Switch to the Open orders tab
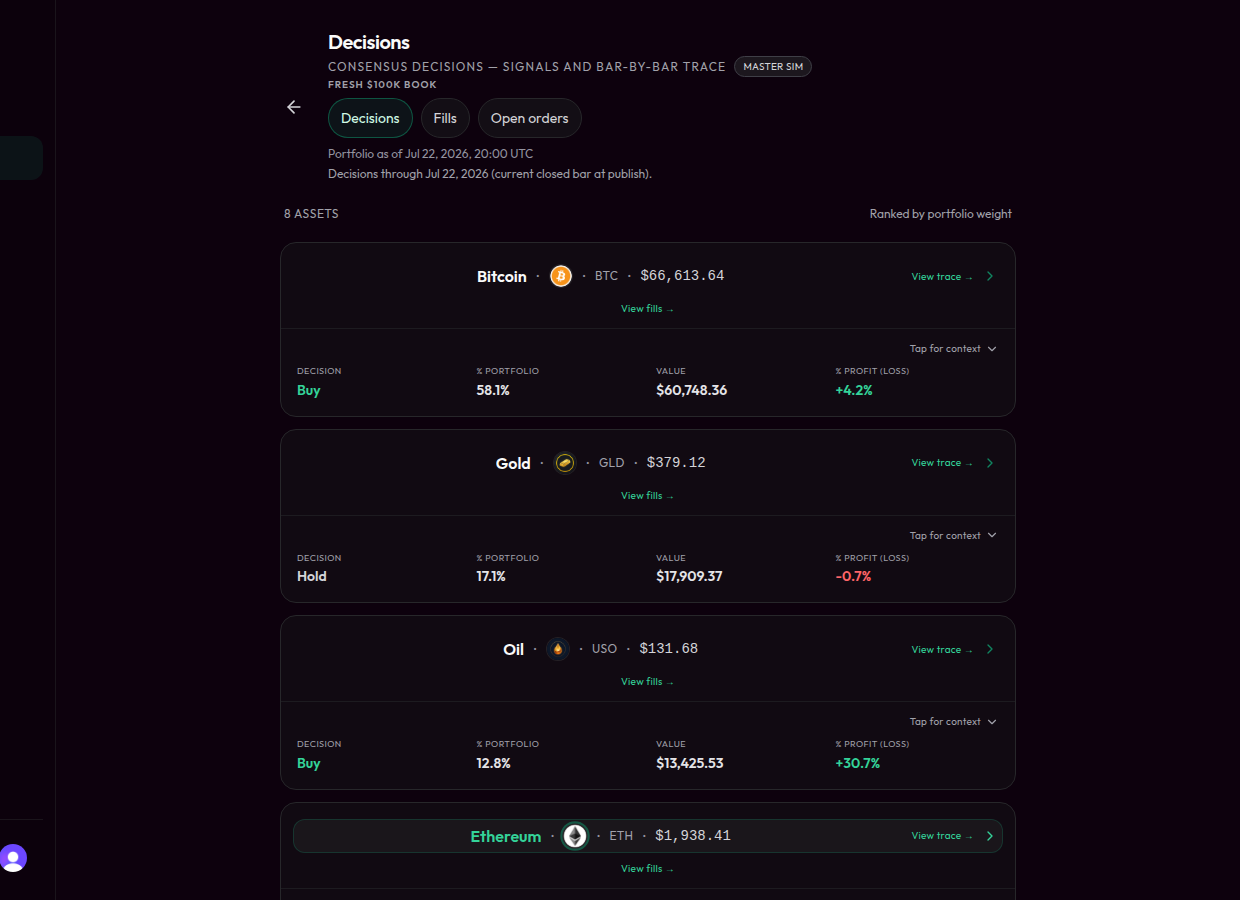Image resolution: width=1240 pixels, height=900 pixels. pos(529,118)
